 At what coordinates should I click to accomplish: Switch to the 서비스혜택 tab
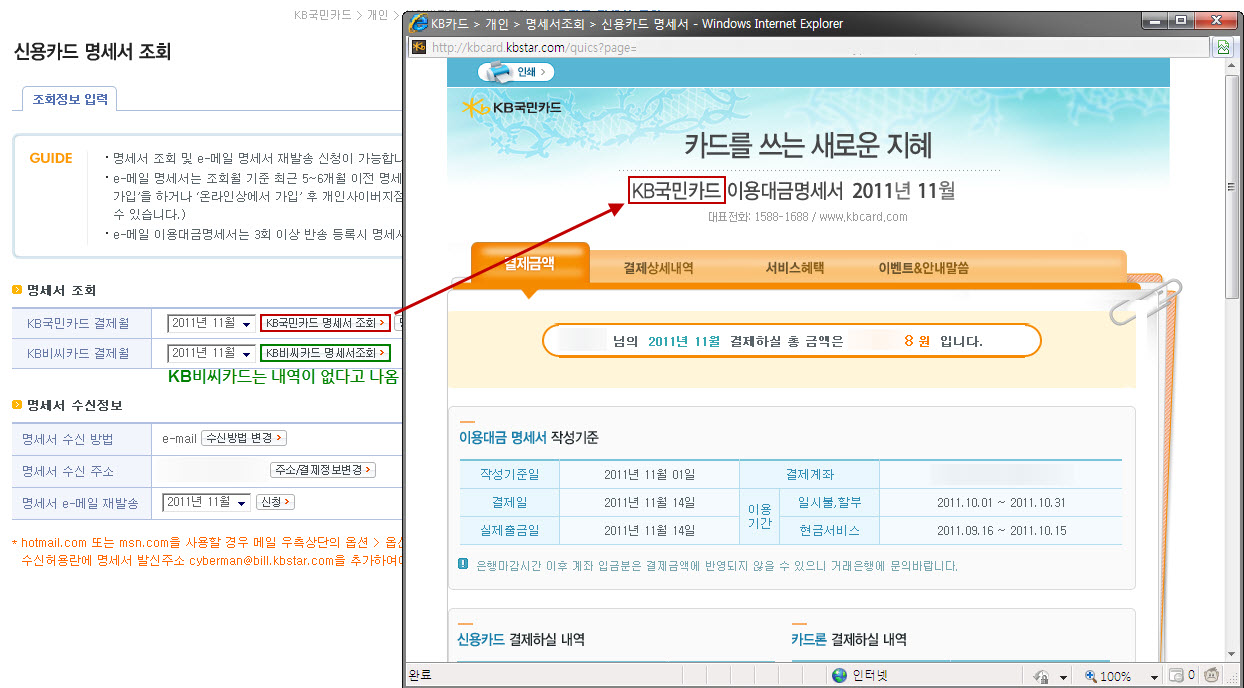(x=794, y=268)
